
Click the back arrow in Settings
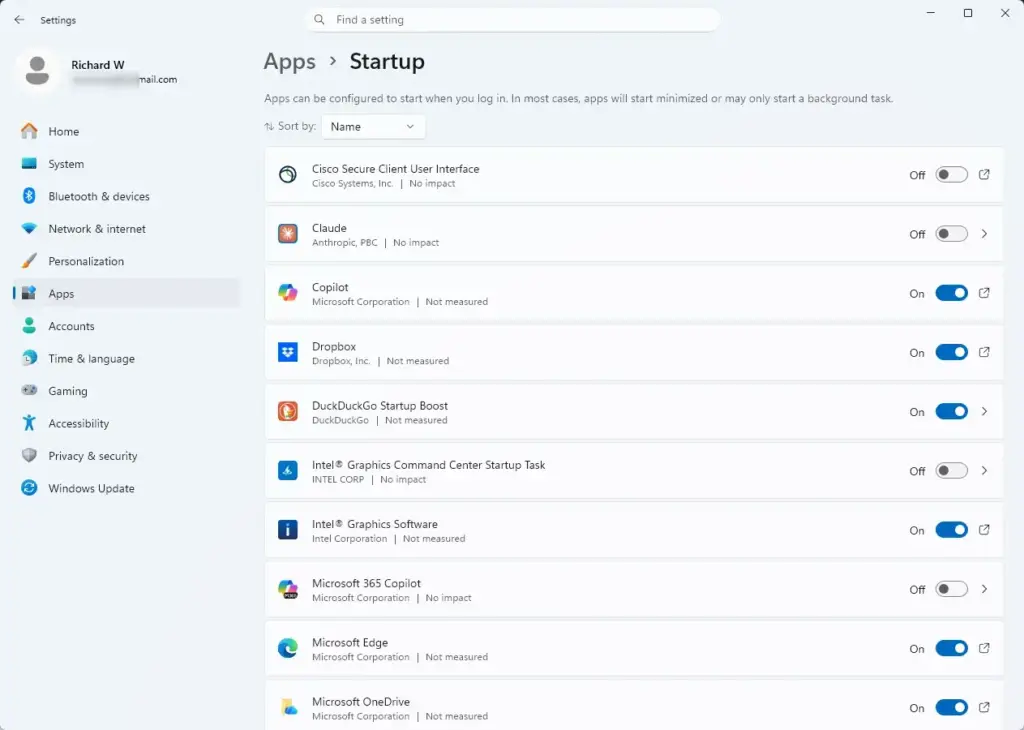click(x=19, y=20)
